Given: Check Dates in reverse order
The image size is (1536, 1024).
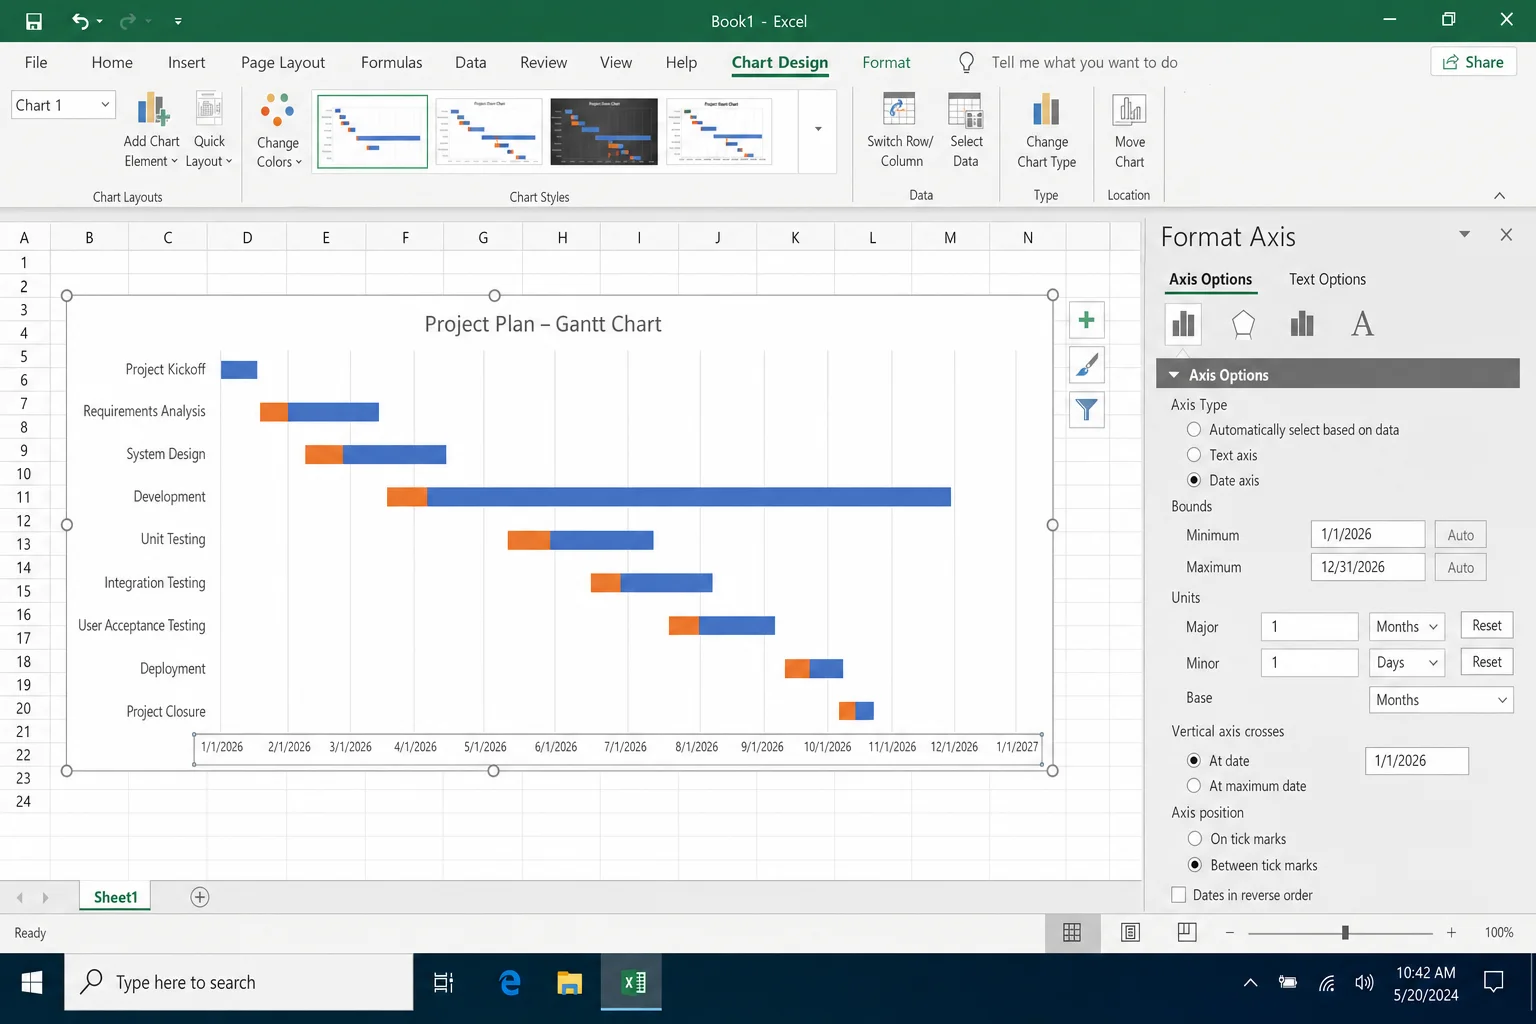Looking at the screenshot, I should (1179, 895).
